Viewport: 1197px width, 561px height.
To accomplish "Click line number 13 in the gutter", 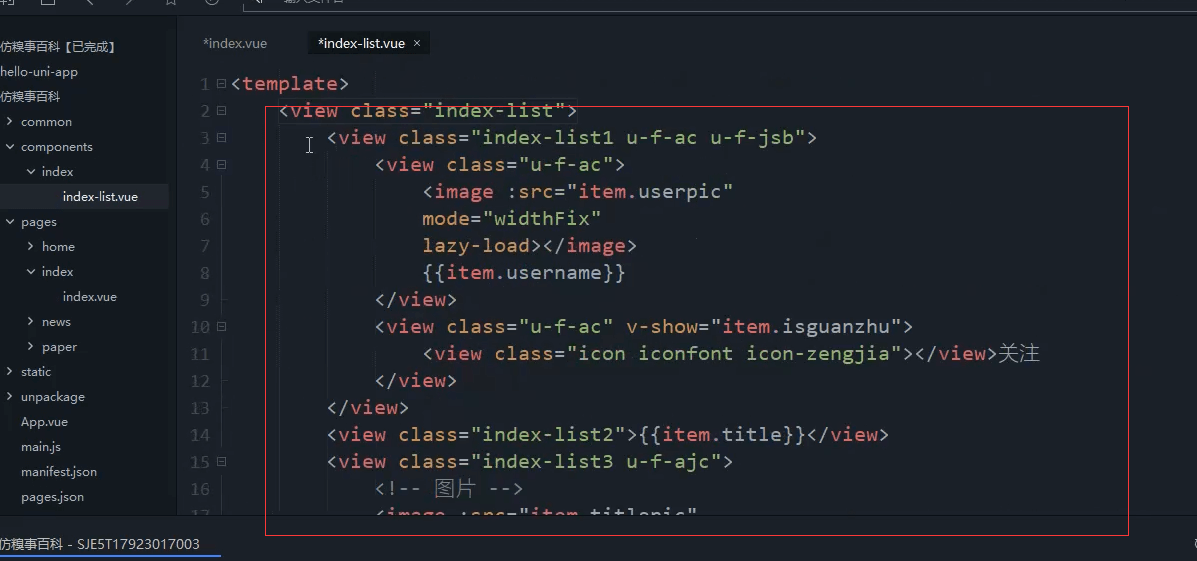I will coord(200,408).
